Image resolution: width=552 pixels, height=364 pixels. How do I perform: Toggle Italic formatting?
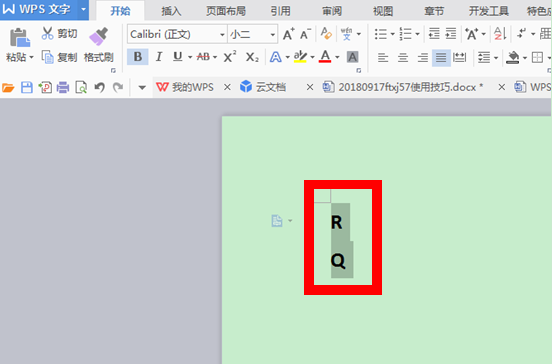[x=158, y=57]
